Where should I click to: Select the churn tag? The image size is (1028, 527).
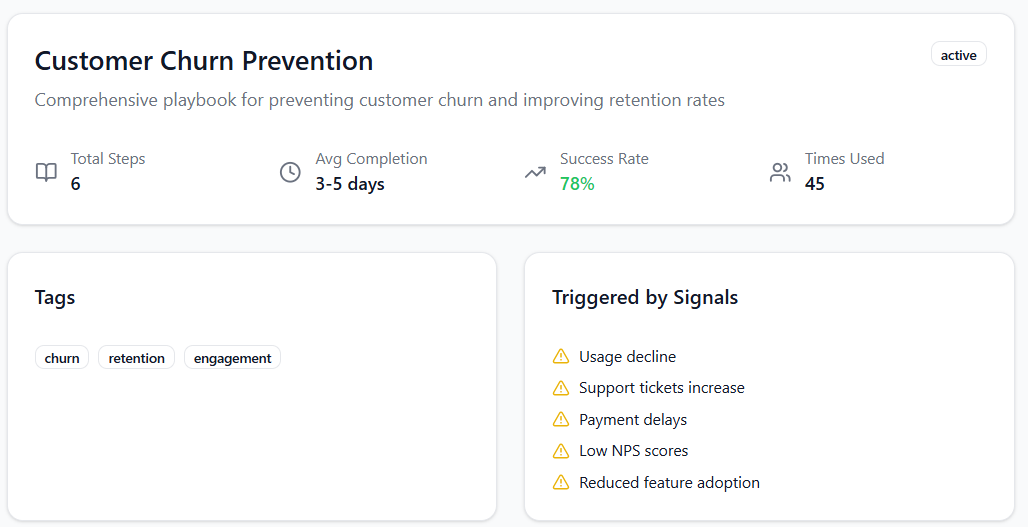[62, 358]
